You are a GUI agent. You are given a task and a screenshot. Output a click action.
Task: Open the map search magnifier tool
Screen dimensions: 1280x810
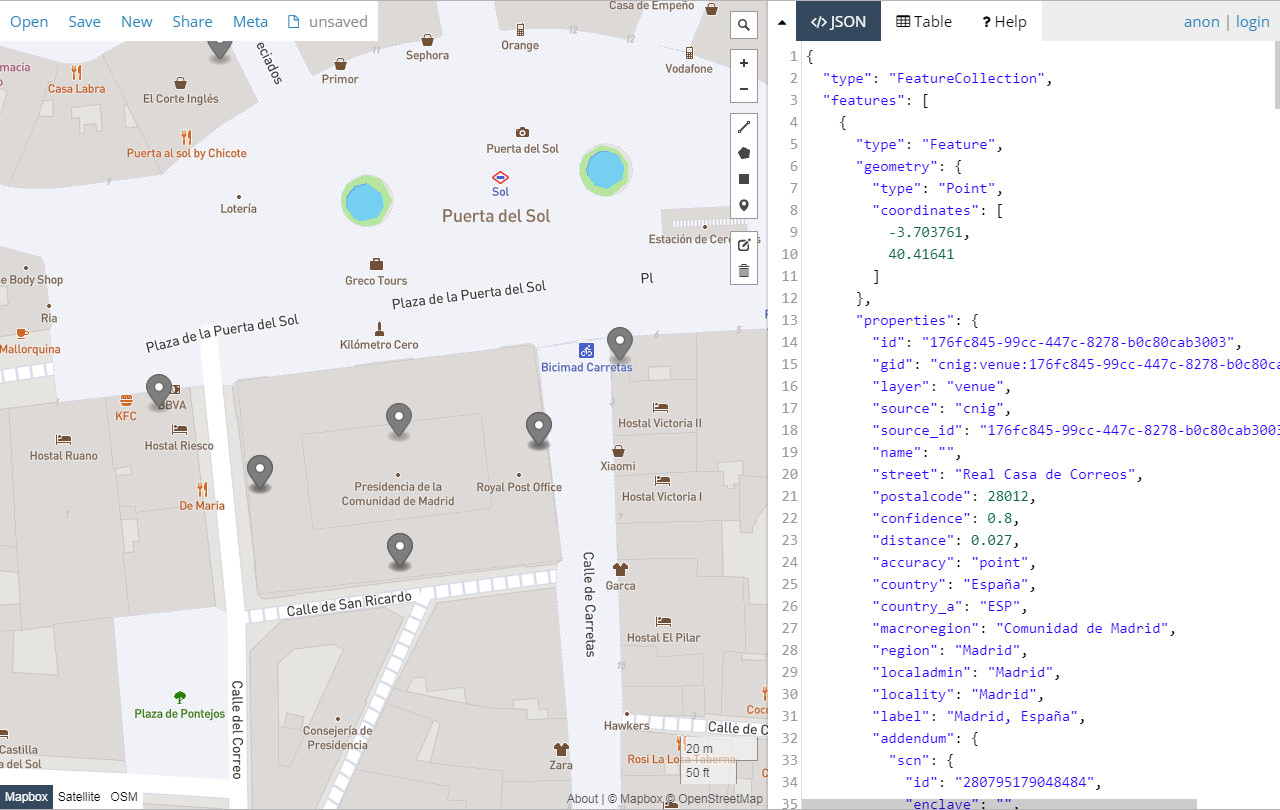tap(744, 25)
